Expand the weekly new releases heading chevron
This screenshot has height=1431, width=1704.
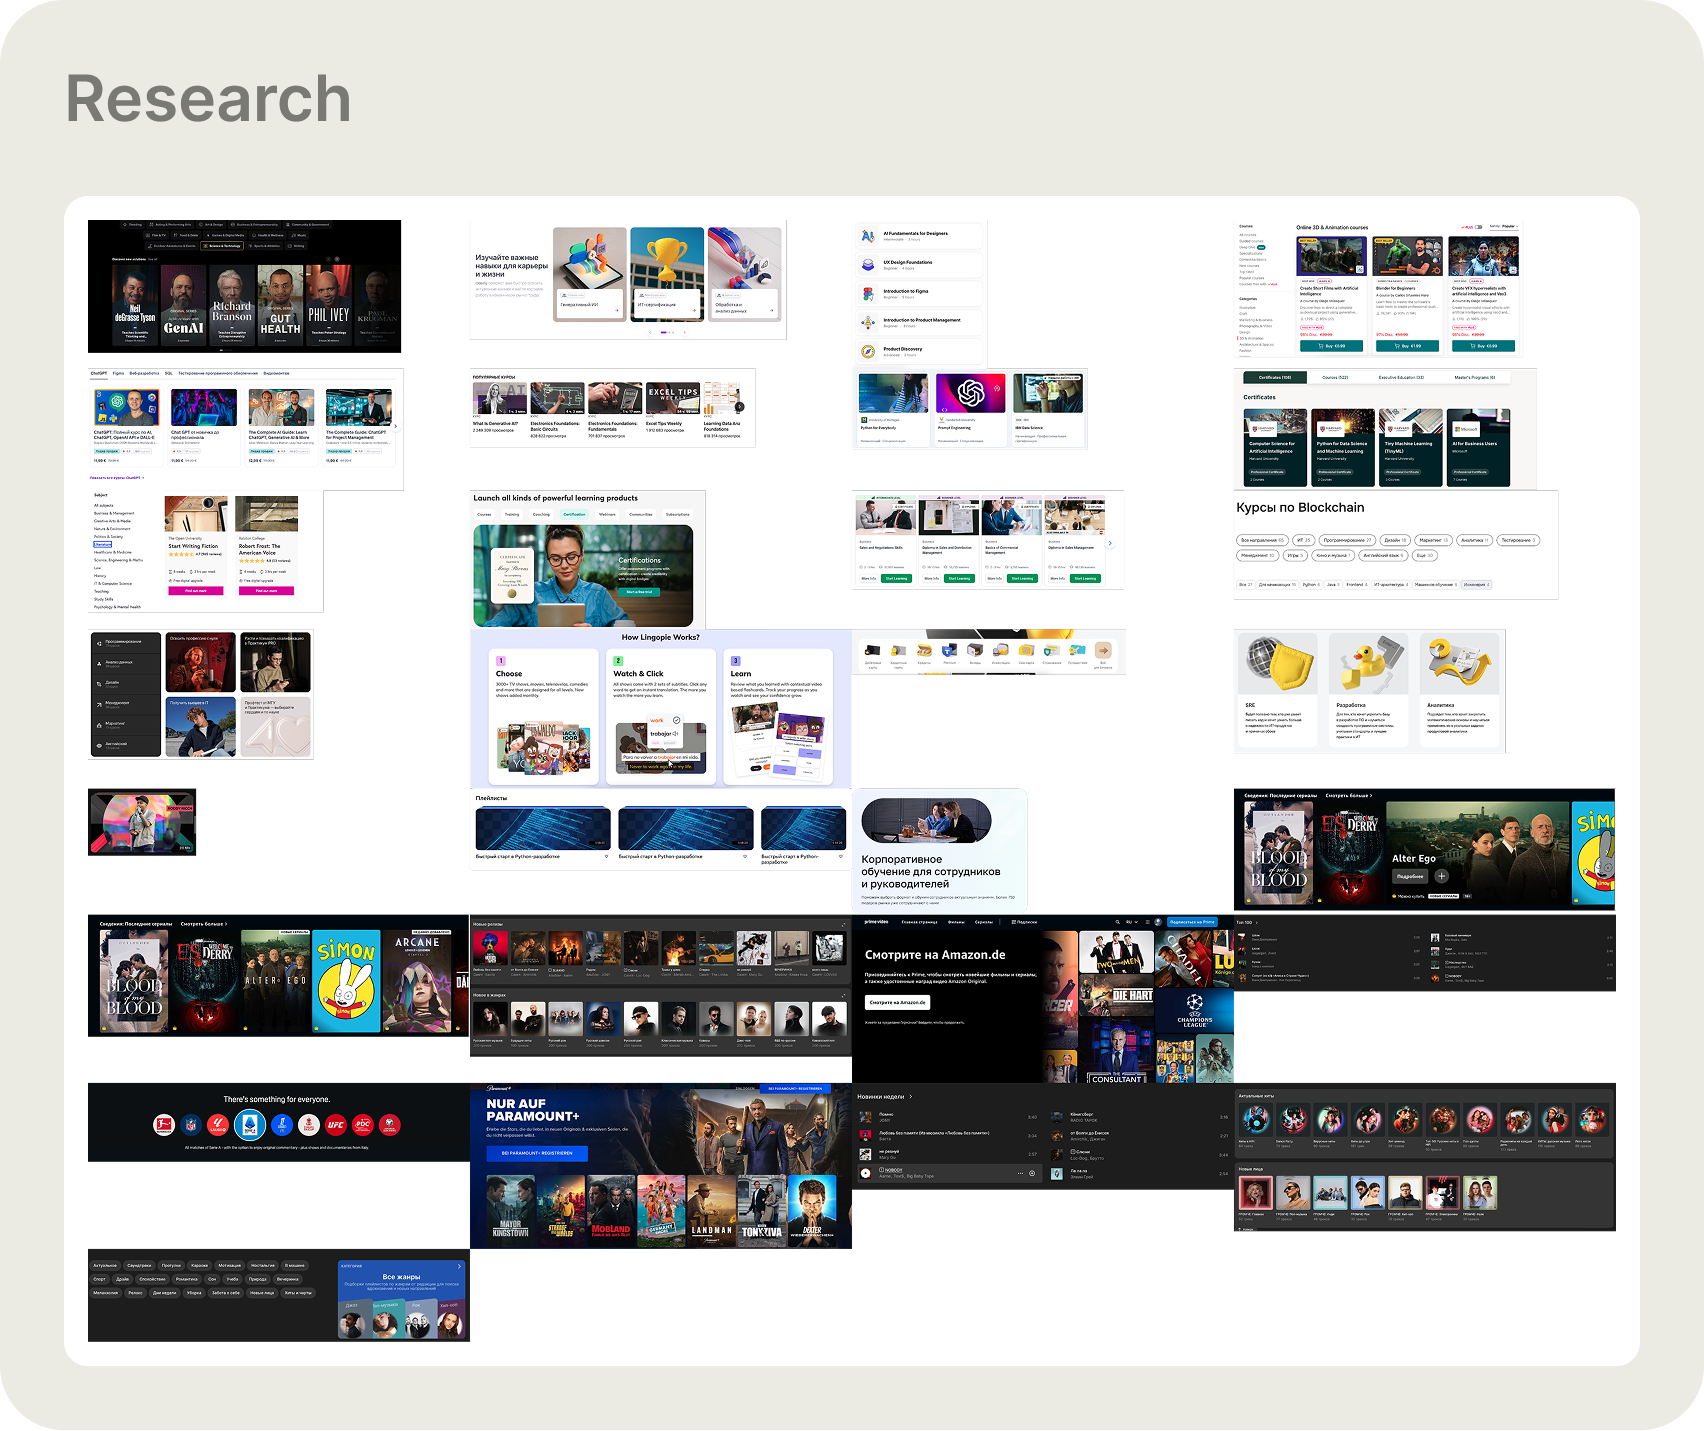910,1097
